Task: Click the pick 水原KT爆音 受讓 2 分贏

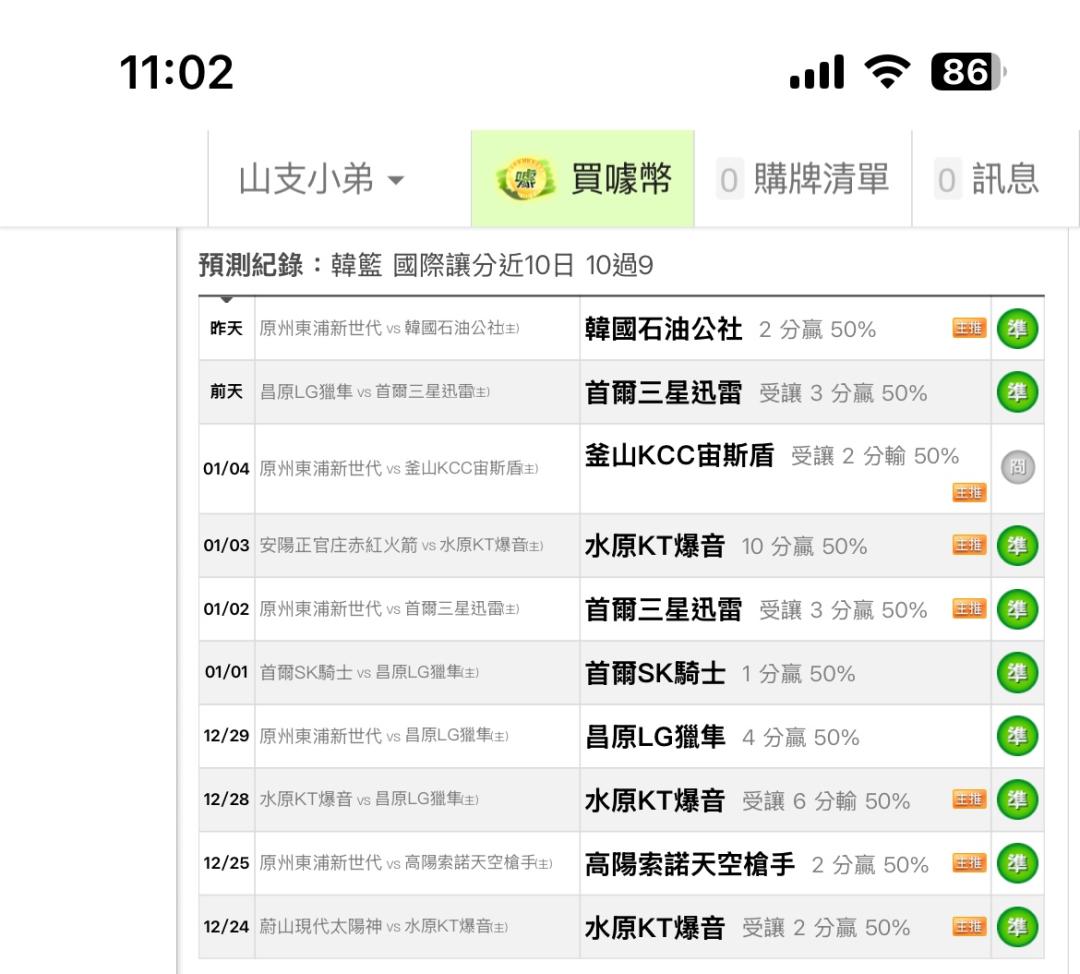Action: click(x=747, y=928)
